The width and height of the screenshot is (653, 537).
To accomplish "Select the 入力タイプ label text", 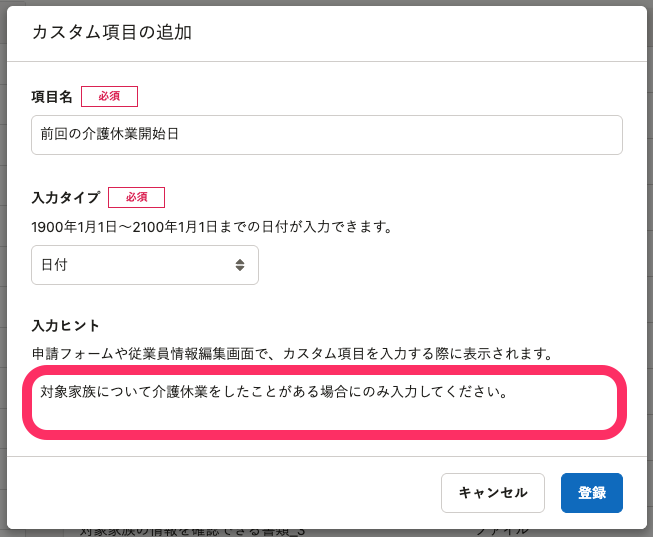I will pyautogui.click(x=65, y=198).
